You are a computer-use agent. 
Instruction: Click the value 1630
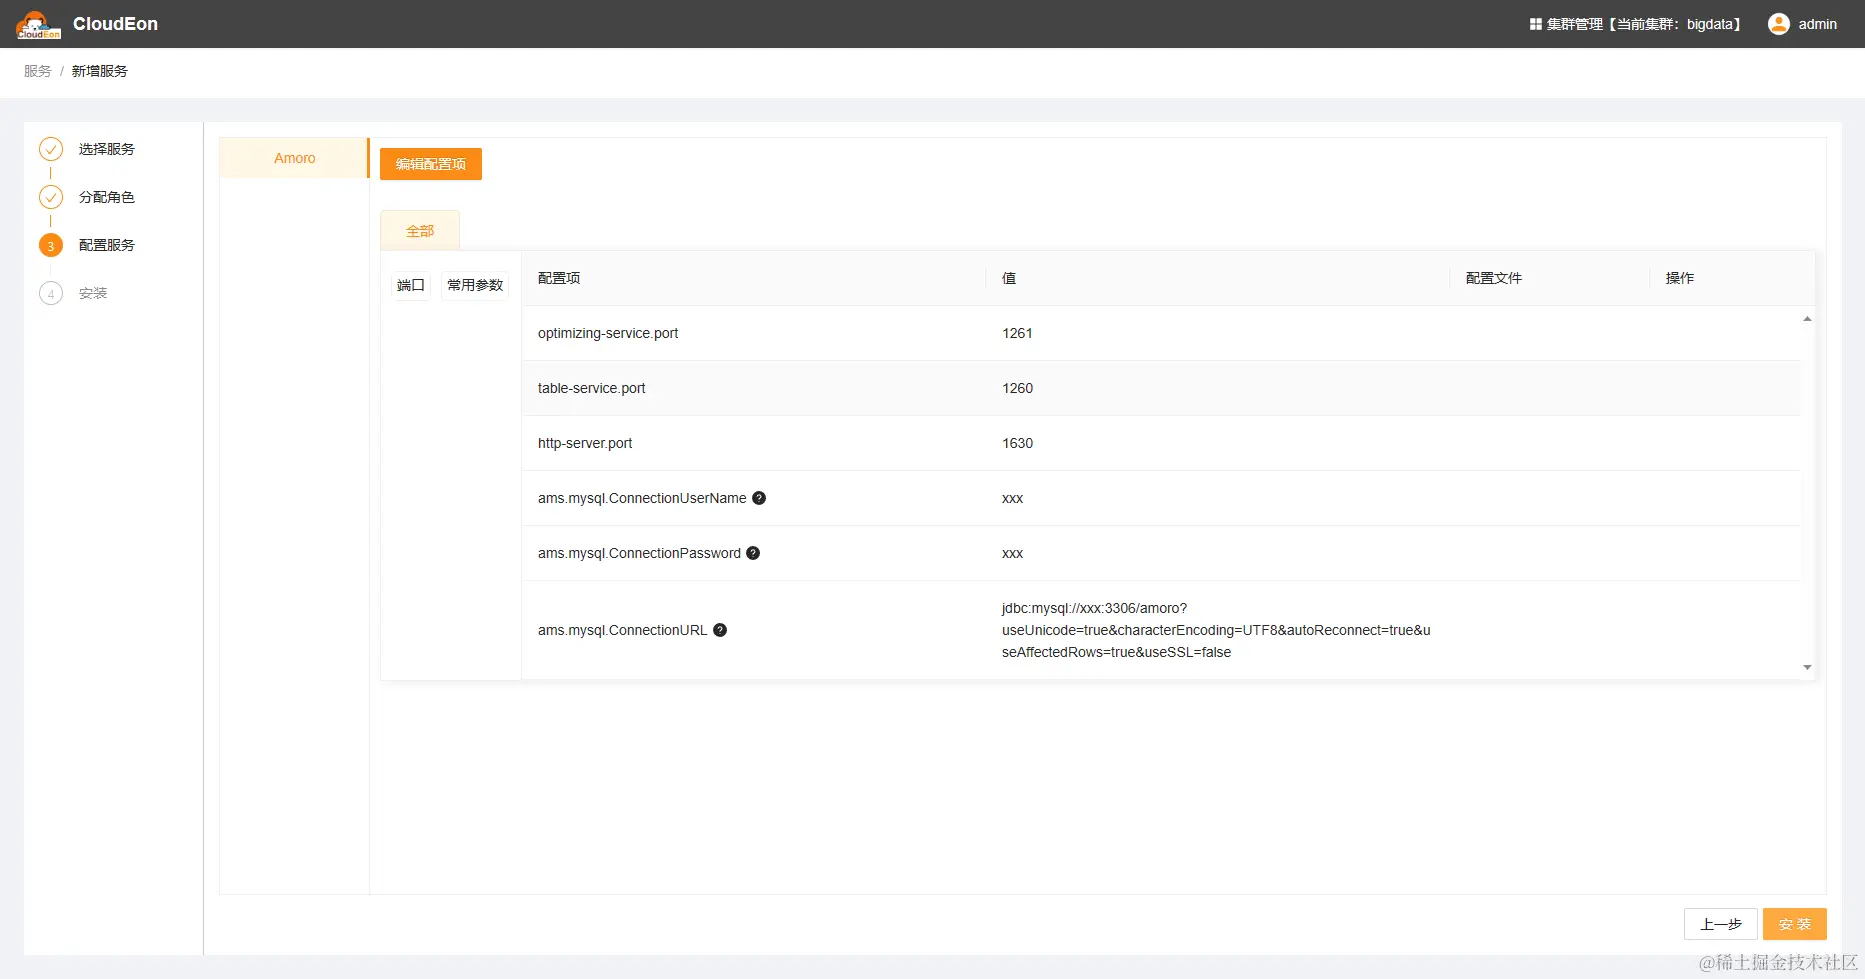[1017, 443]
